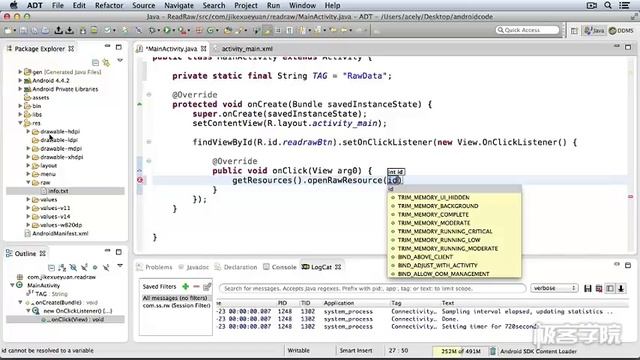The height and width of the screenshot is (360, 640).
Task: Expand the values-v11 folder
Action: tap(28, 208)
